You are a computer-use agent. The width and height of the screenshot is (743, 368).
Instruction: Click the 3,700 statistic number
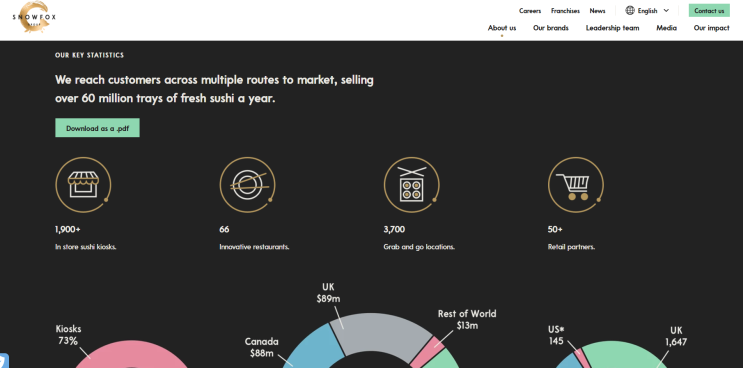coord(394,230)
